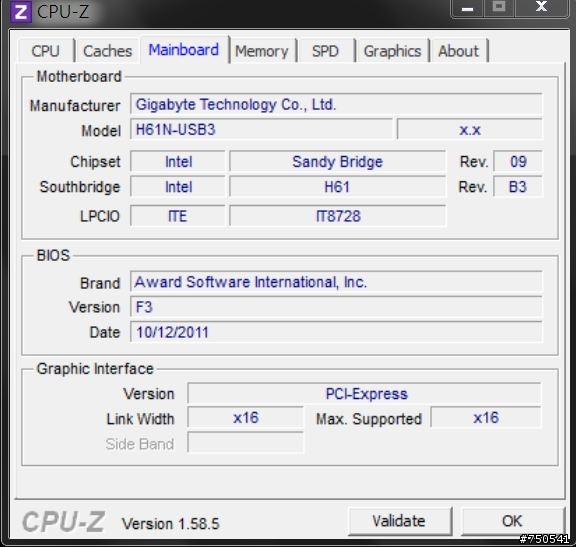Click the Southbridge Rev. value B3
Viewport: 576px width, 547px height.
coord(518,187)
